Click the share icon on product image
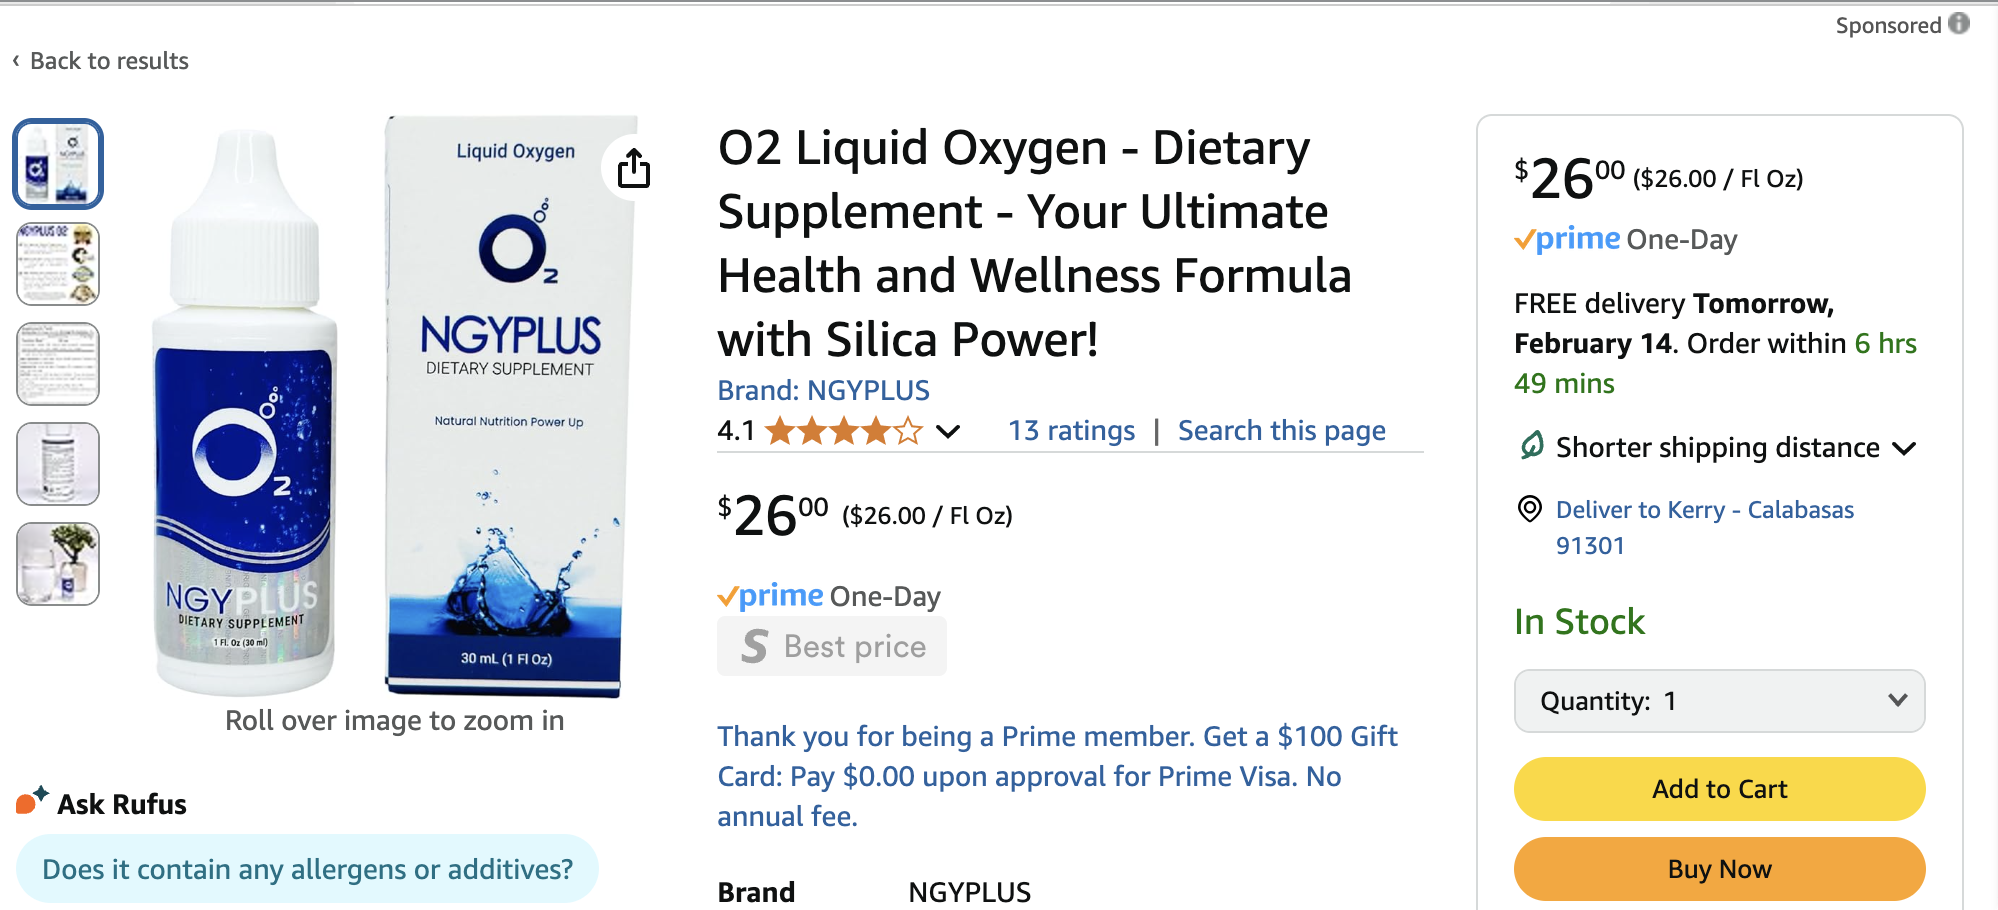 tap(633, 168)
